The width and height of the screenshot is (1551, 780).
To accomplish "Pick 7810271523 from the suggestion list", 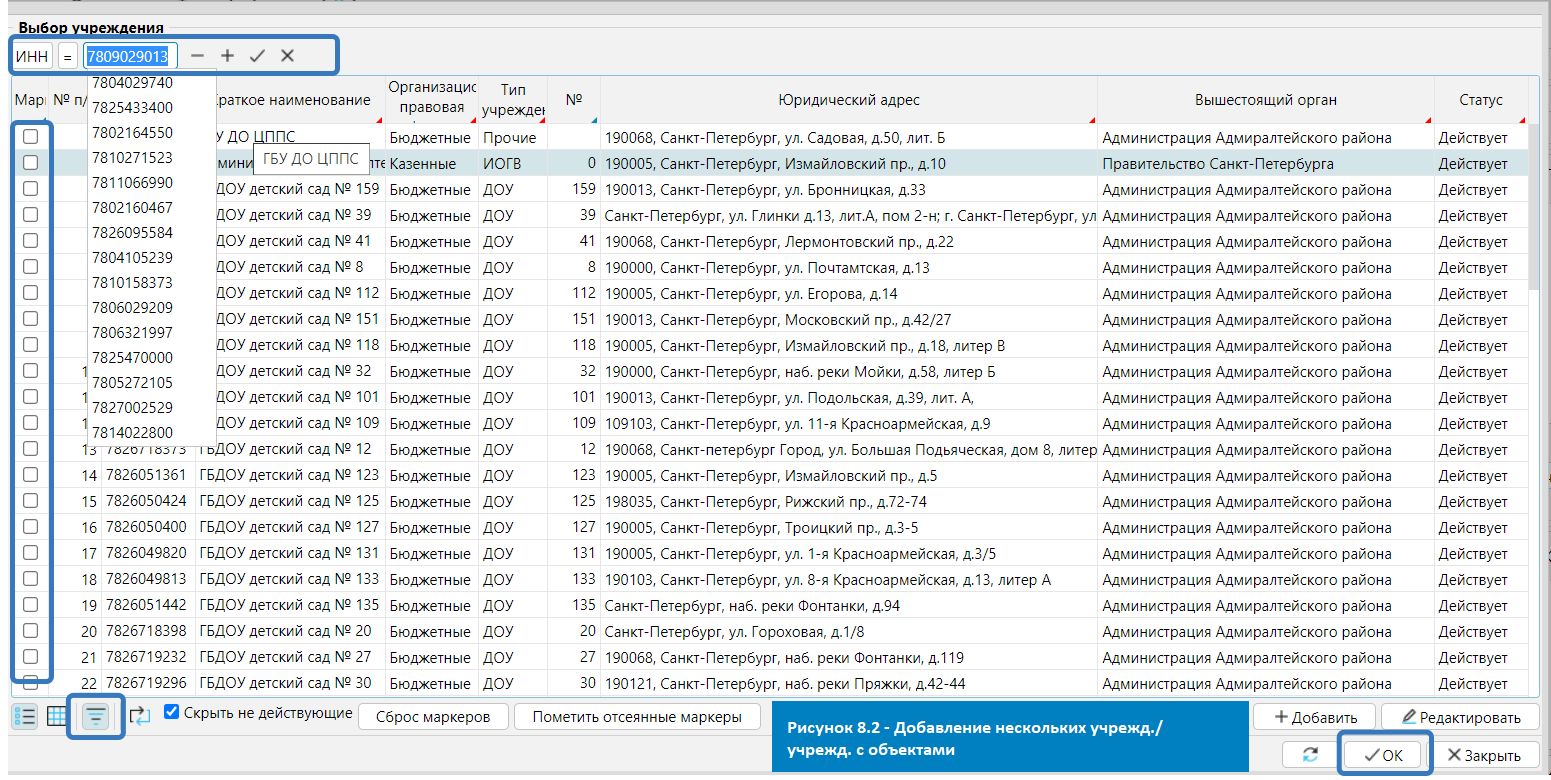I will tap(132, 158).
